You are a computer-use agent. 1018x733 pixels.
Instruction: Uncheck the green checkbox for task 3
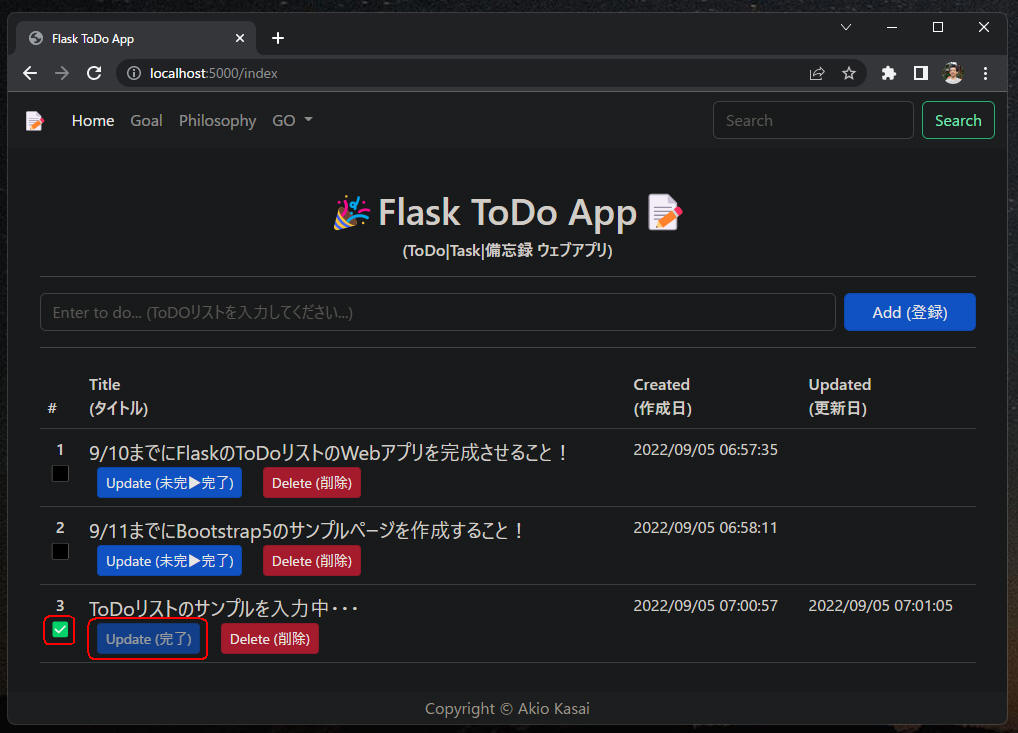click(x=60, y=630)
